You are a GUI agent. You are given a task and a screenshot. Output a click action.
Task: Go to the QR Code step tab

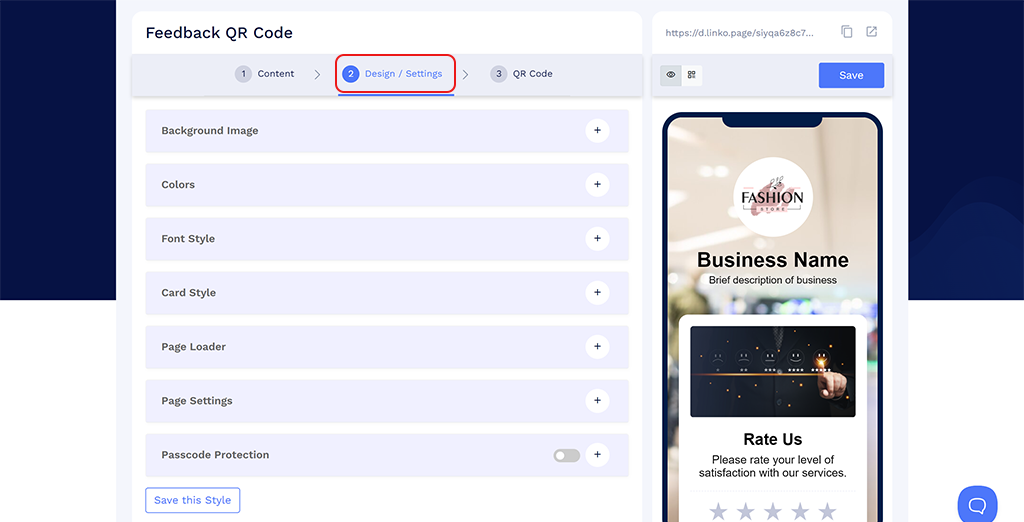point(522,74)
